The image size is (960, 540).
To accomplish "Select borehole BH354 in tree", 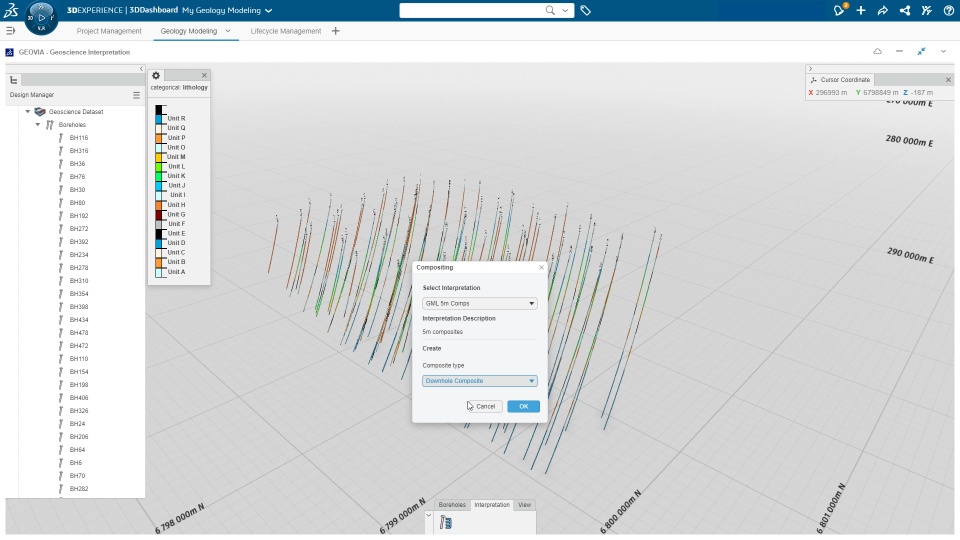I will click(x=79, y=294).
